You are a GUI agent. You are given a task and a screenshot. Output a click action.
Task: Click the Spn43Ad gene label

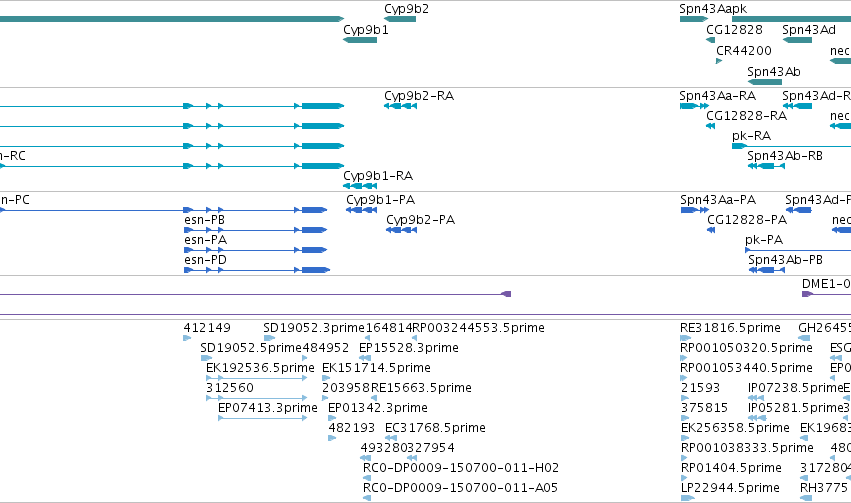809,30
